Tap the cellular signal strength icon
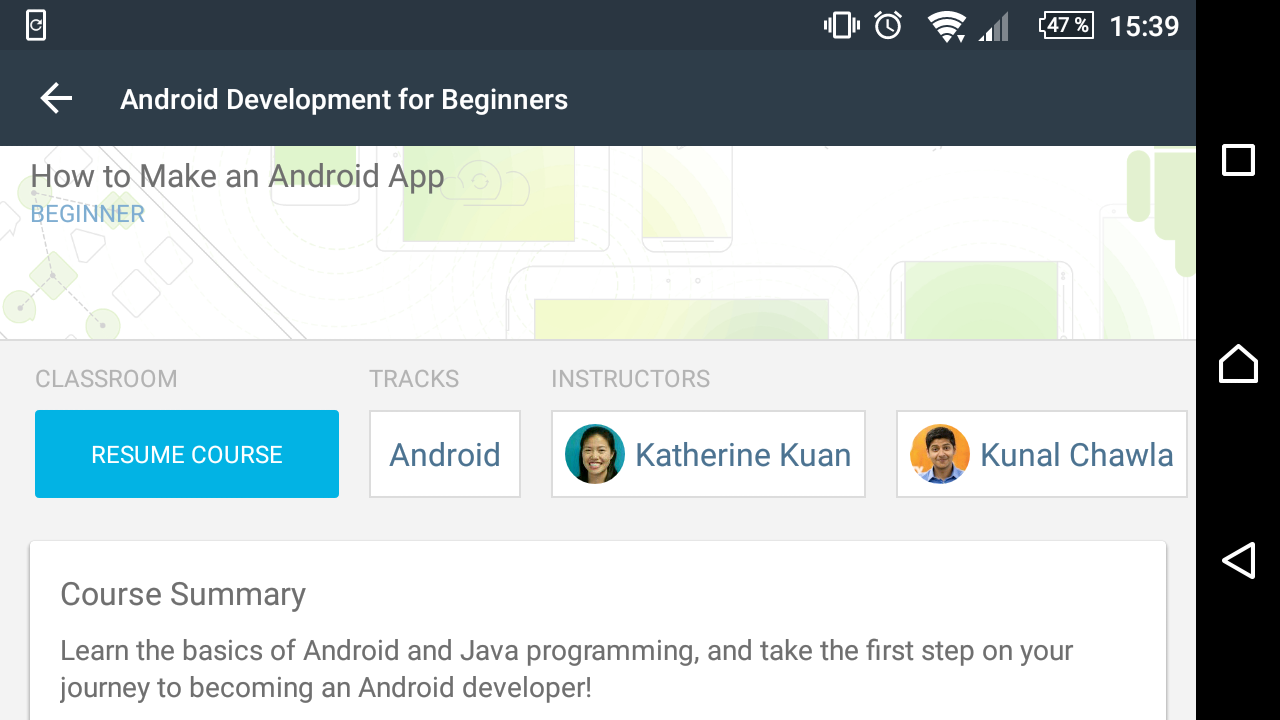Screen dimensions: 1280x720 [994, 27]
